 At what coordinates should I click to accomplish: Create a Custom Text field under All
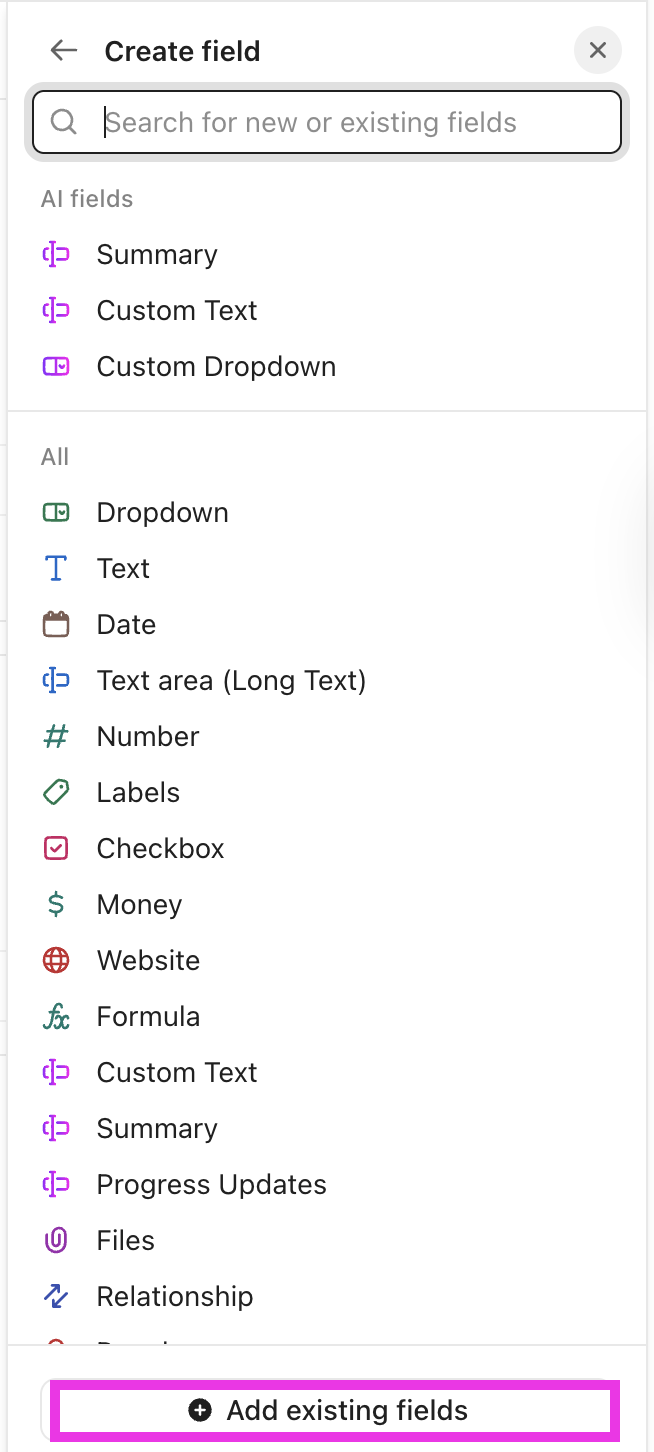(x=176, y=1072)
